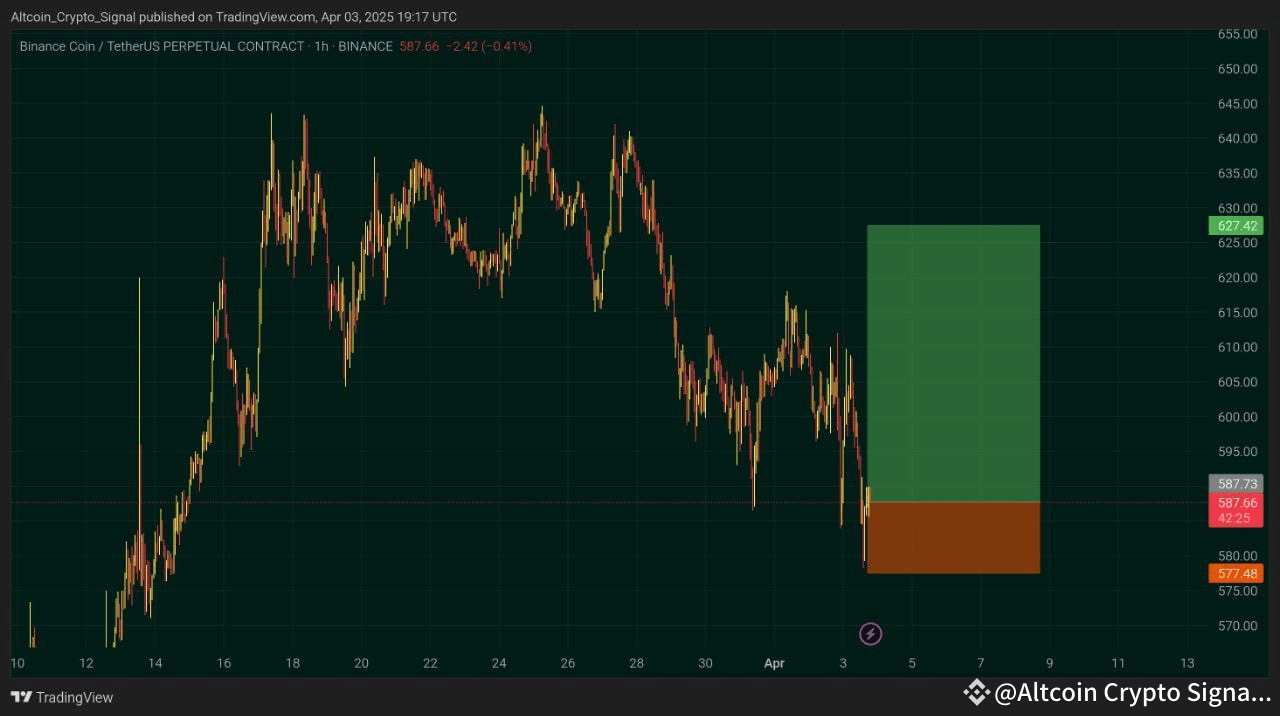Screen dimensions: 1280x716
Task: Click the 655.00 price axis label
Action: (x=1237, y=34)
